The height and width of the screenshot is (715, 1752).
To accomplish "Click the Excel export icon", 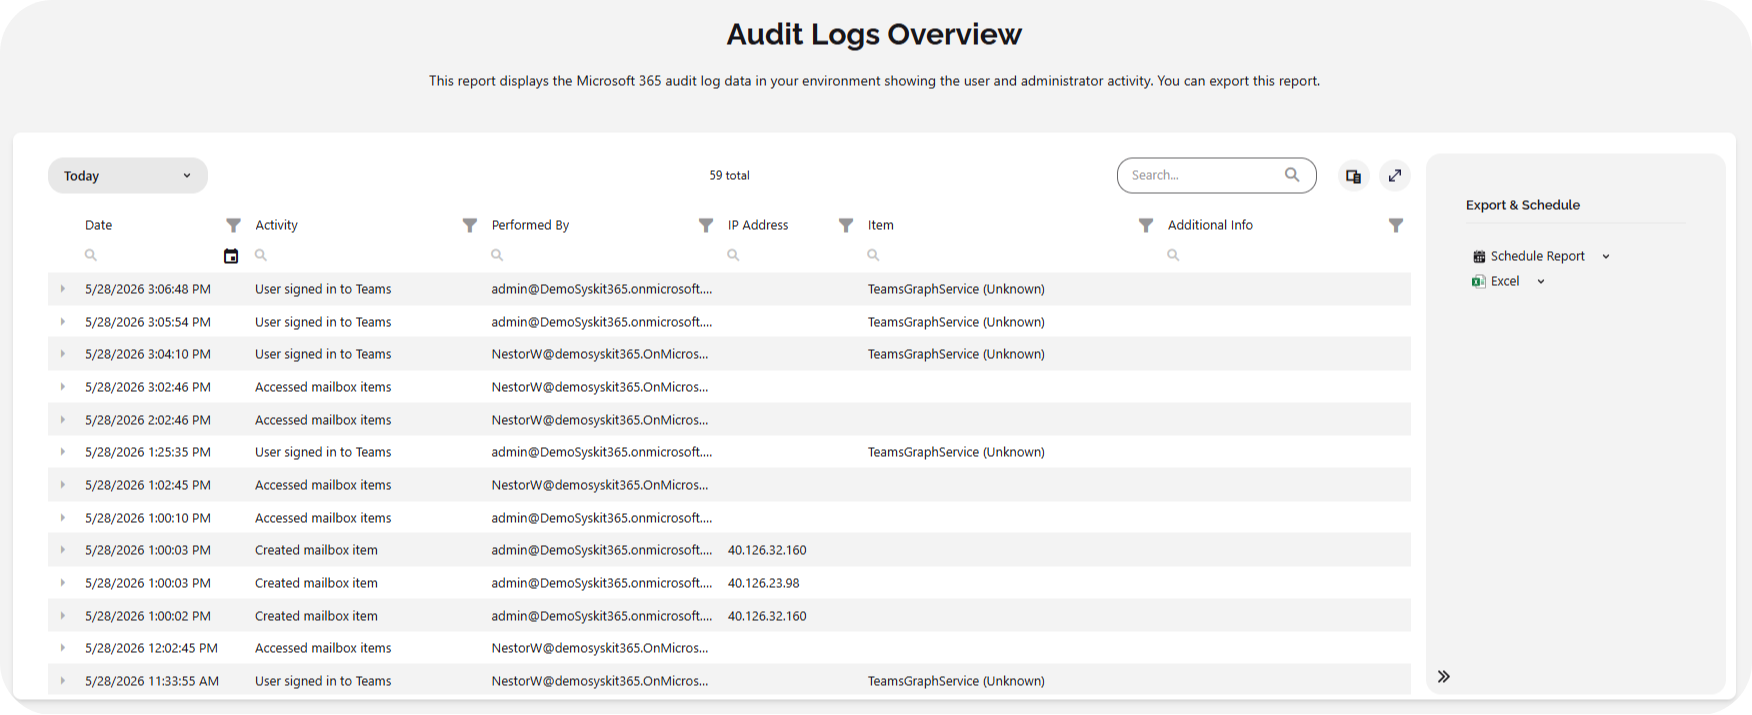I will pos(1478,282).
